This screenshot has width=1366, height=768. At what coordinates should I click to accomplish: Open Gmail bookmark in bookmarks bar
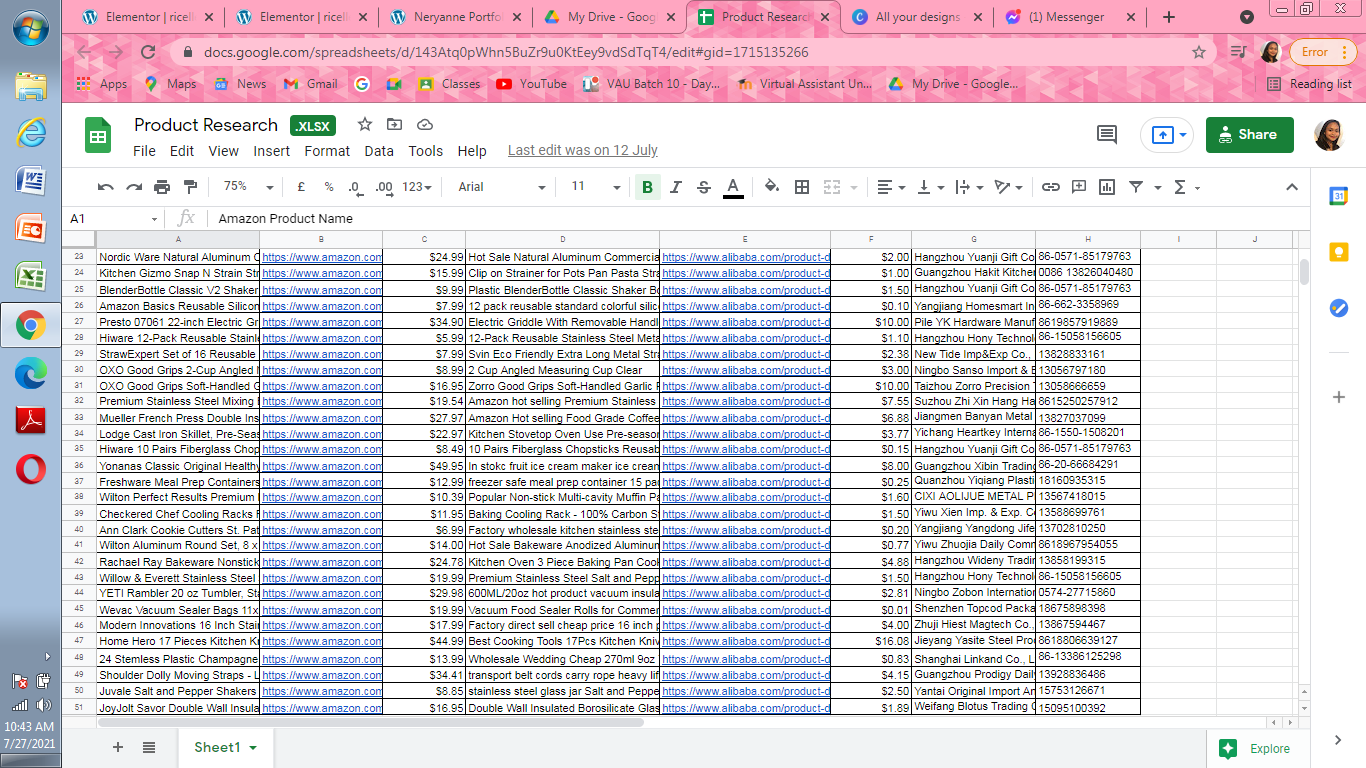pos(310,84)
